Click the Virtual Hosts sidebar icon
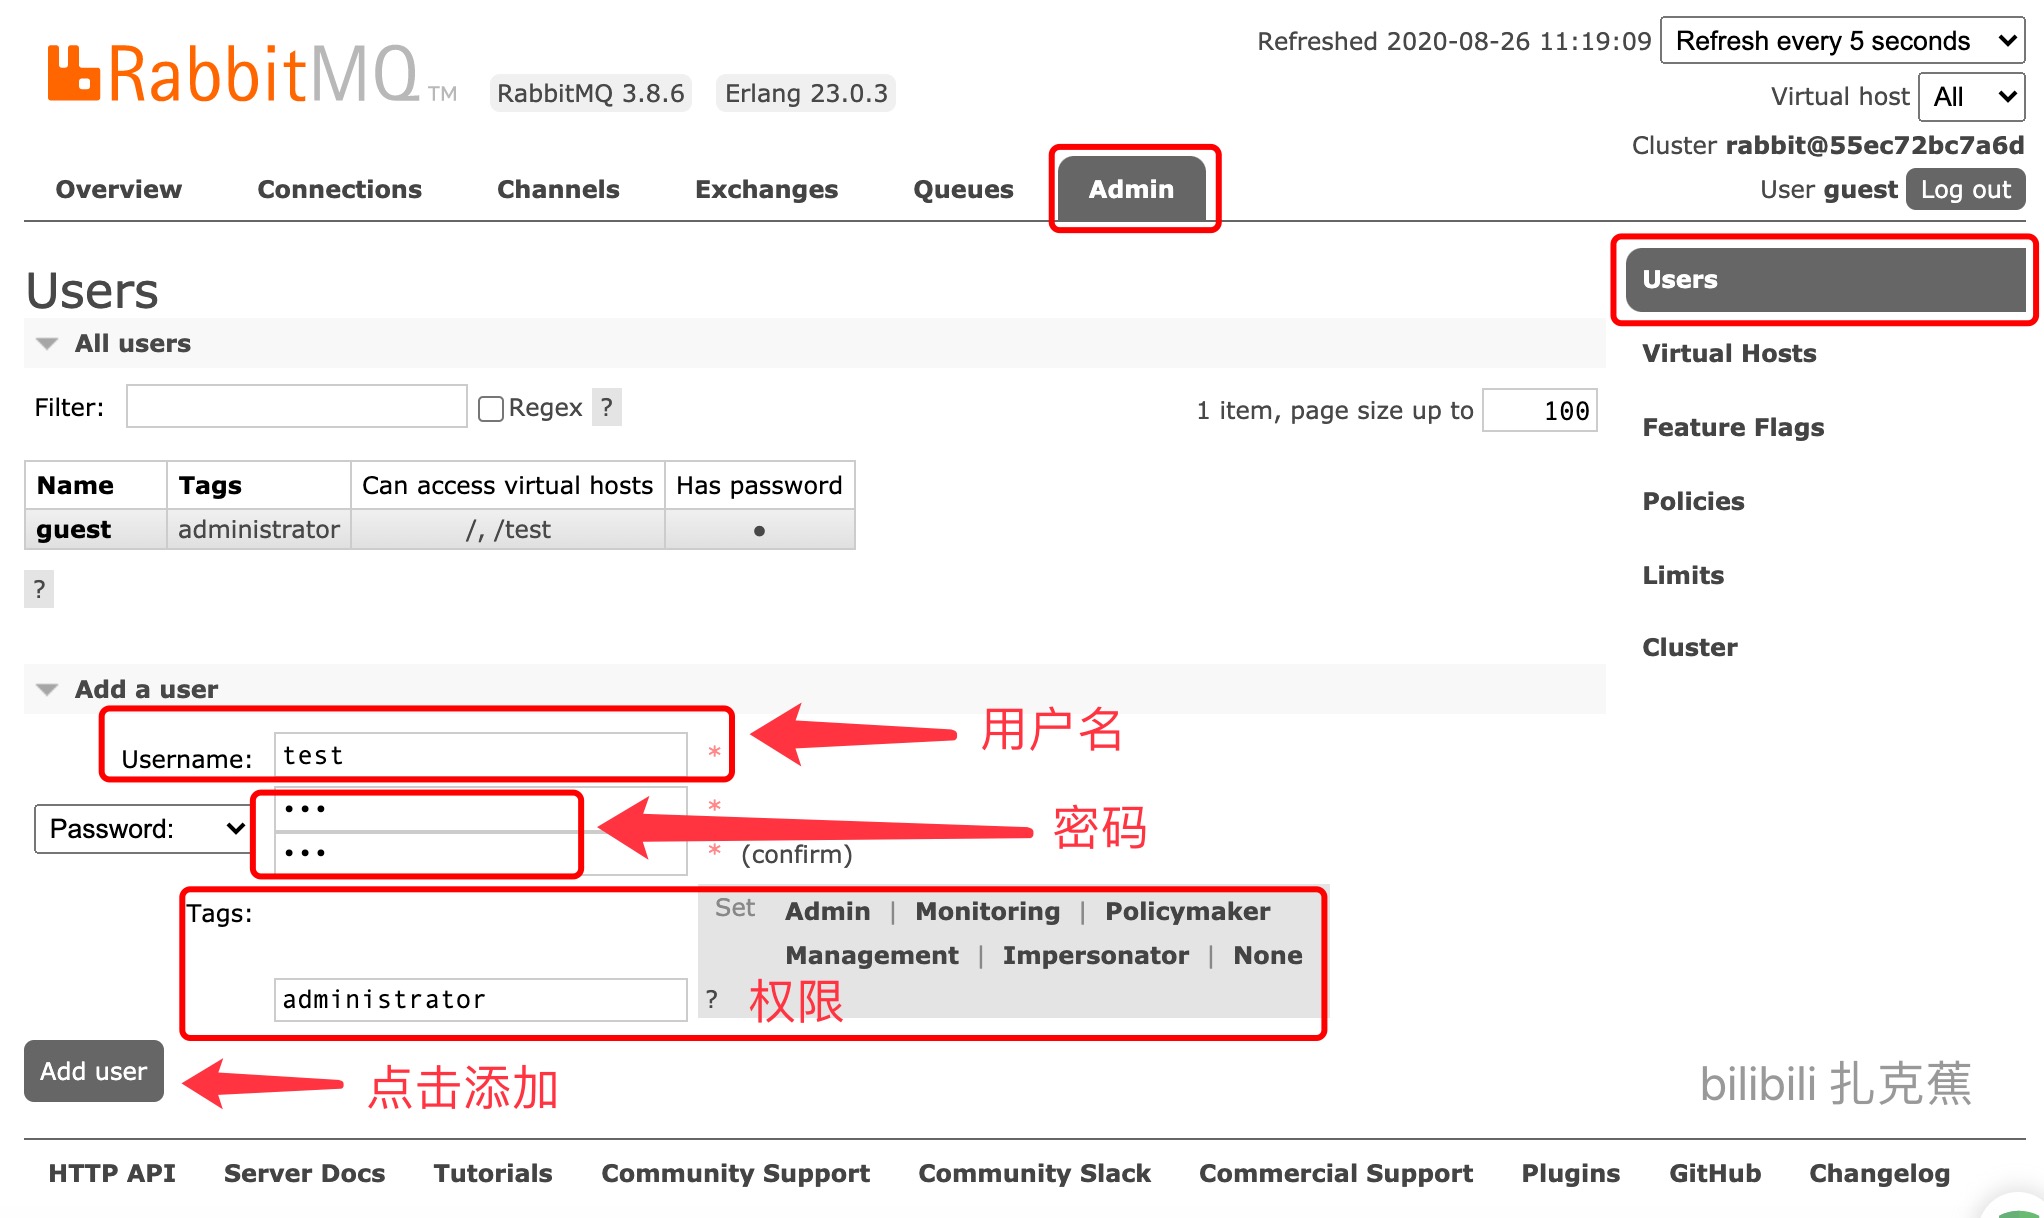This screenshot has height=1218, width=2044. (1727, 352)
